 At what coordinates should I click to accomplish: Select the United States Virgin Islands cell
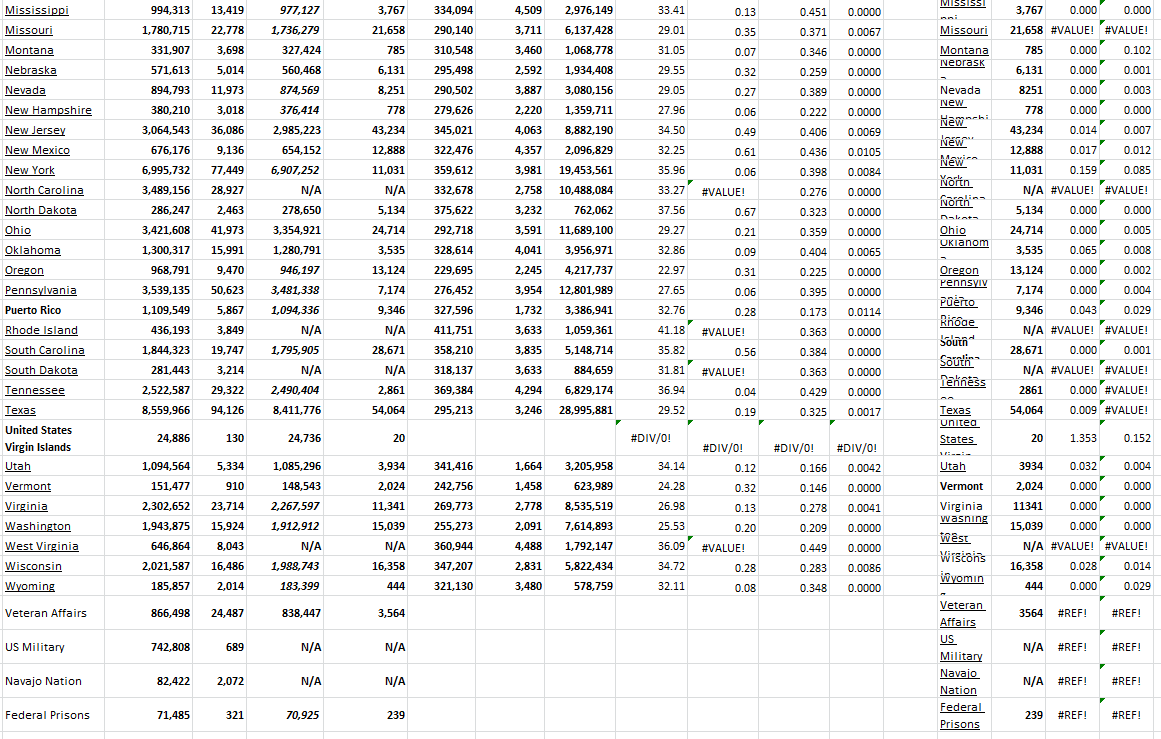[x=39, y=438]
